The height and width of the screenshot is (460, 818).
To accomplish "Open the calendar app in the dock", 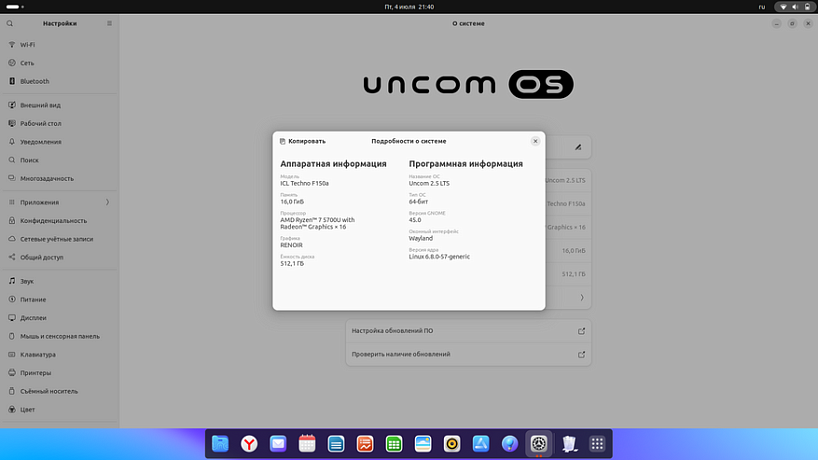I will pos(307,443).
